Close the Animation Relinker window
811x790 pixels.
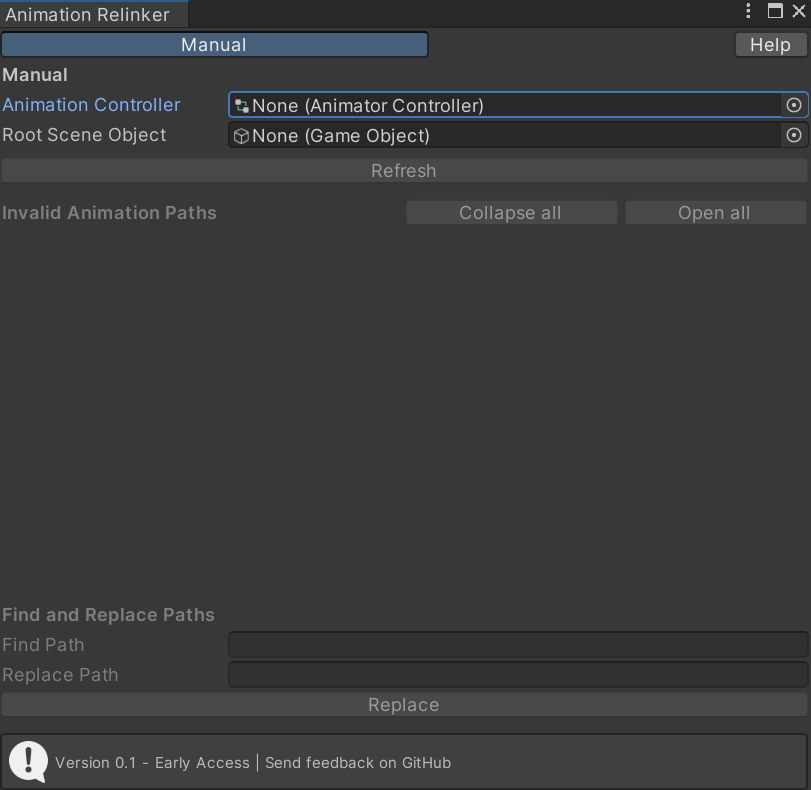coord(799,11)
